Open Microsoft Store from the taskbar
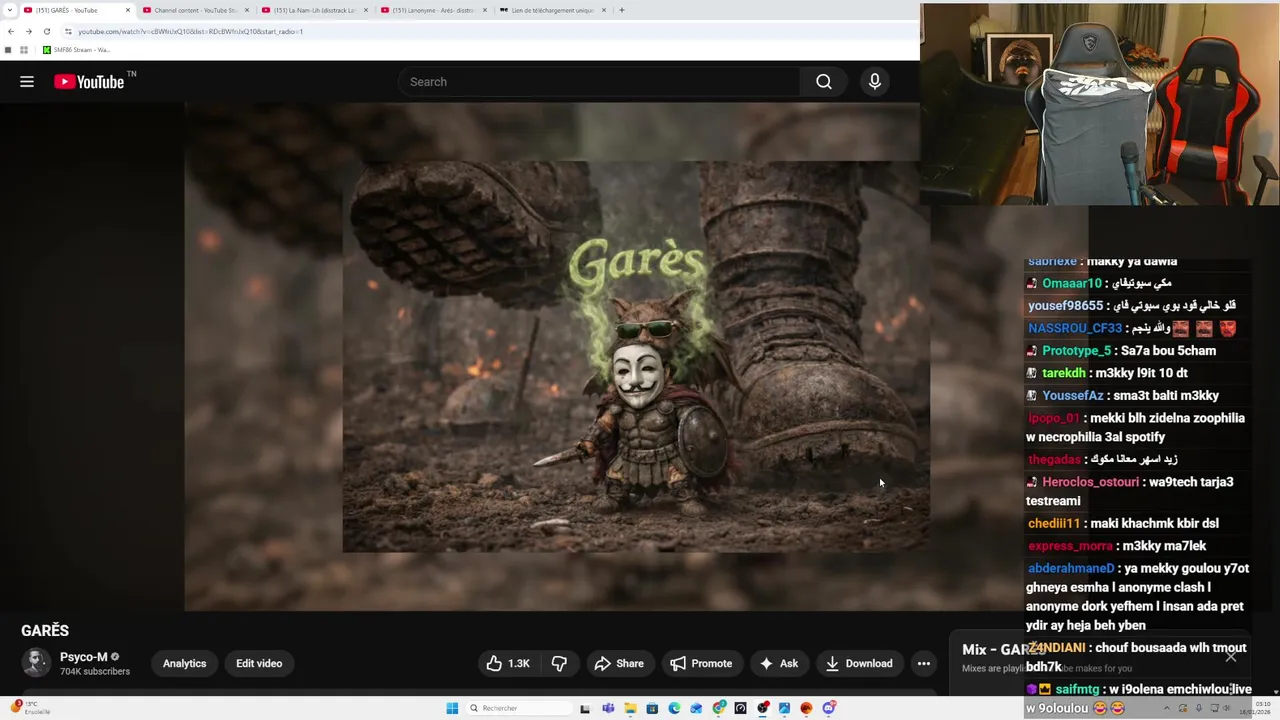1280x720 pixels. (652, 709)
